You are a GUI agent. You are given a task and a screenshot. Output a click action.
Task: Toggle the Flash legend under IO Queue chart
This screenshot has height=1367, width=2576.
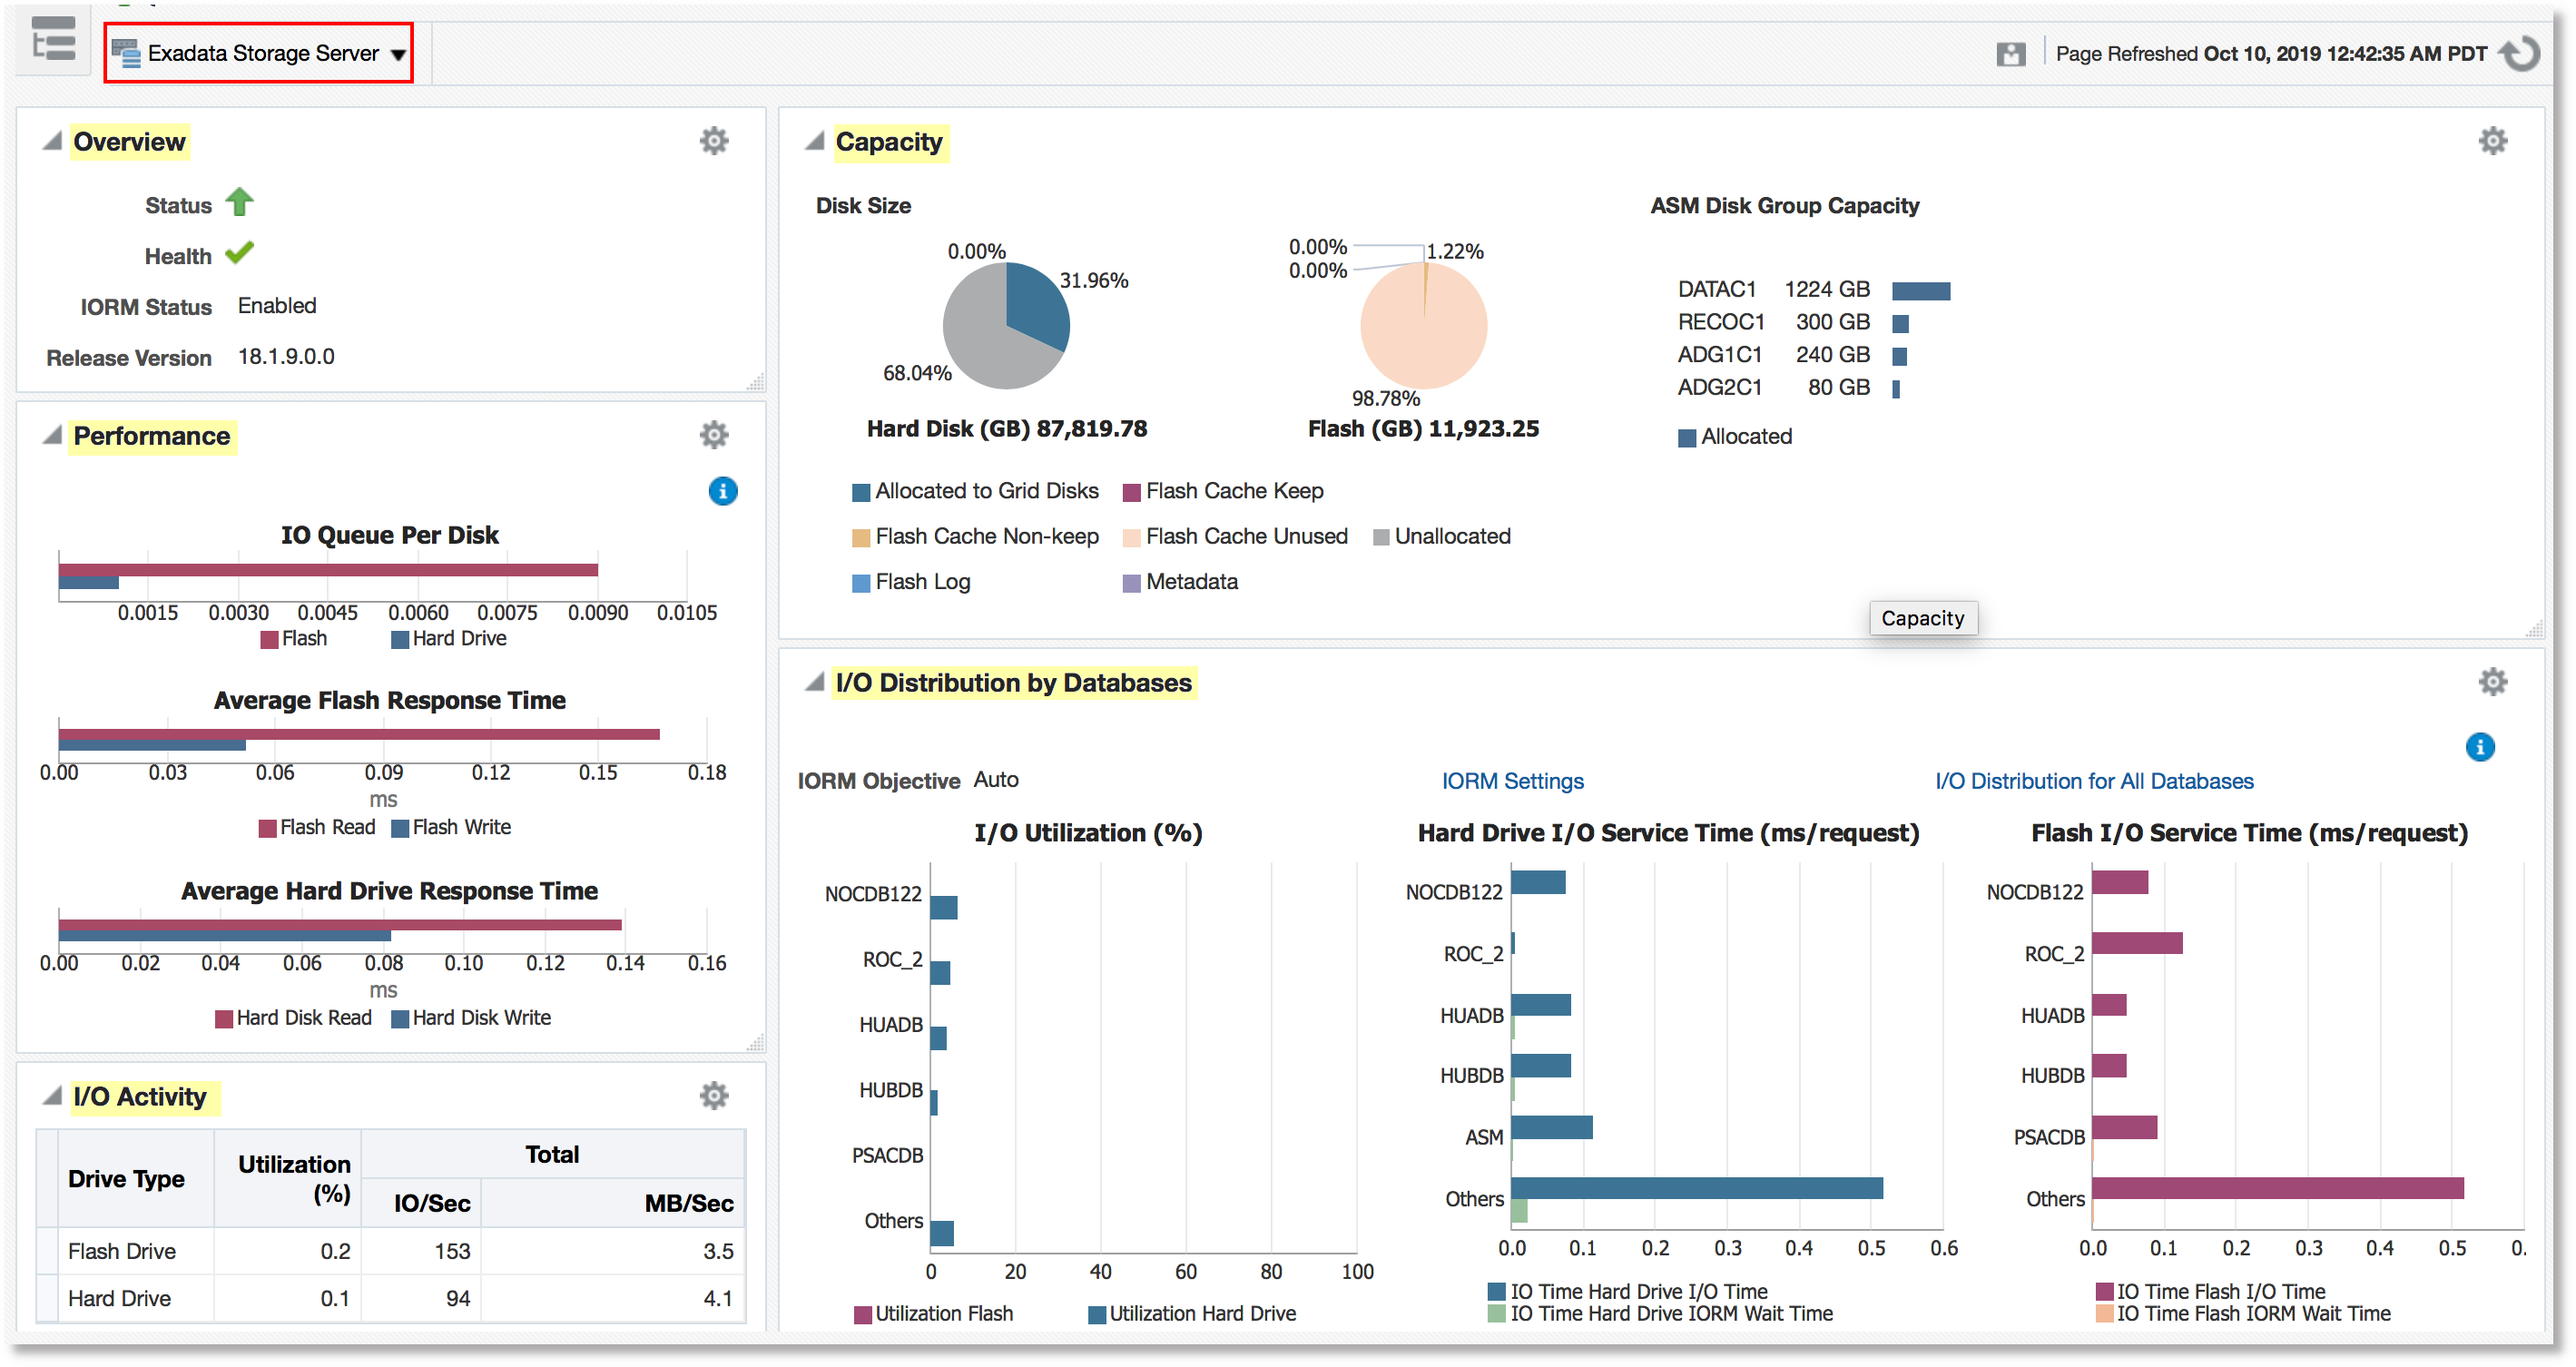(294, 638)
